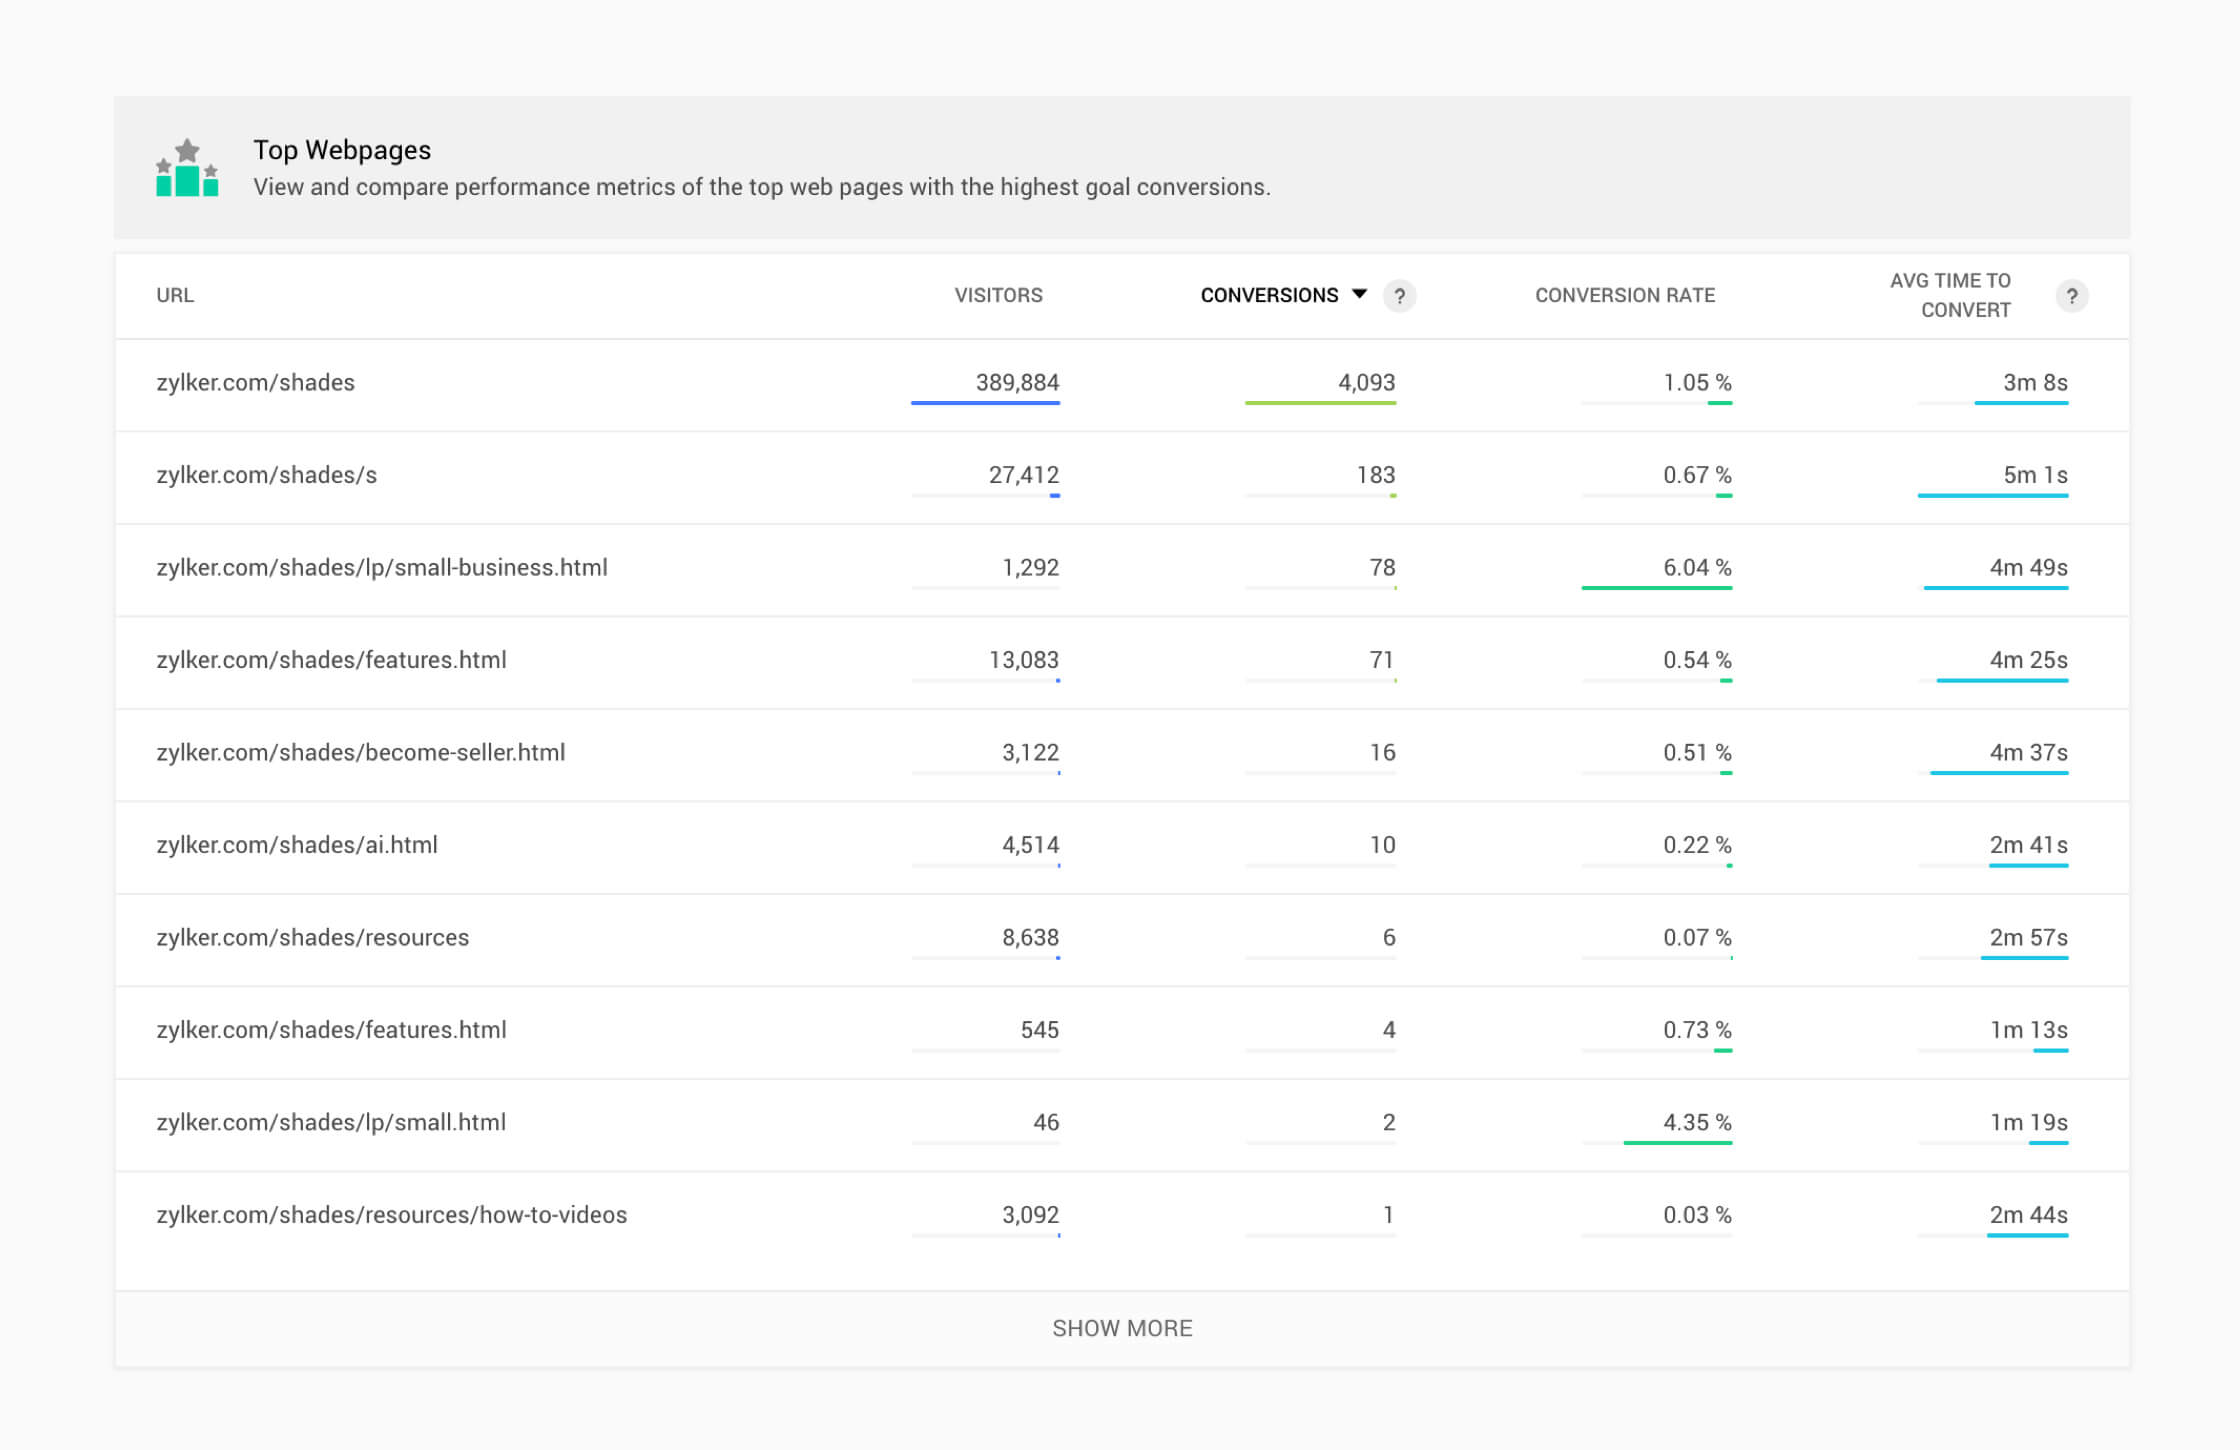
Task: Toggle the Conversions sort arrow
Action: coord(1359,294)
